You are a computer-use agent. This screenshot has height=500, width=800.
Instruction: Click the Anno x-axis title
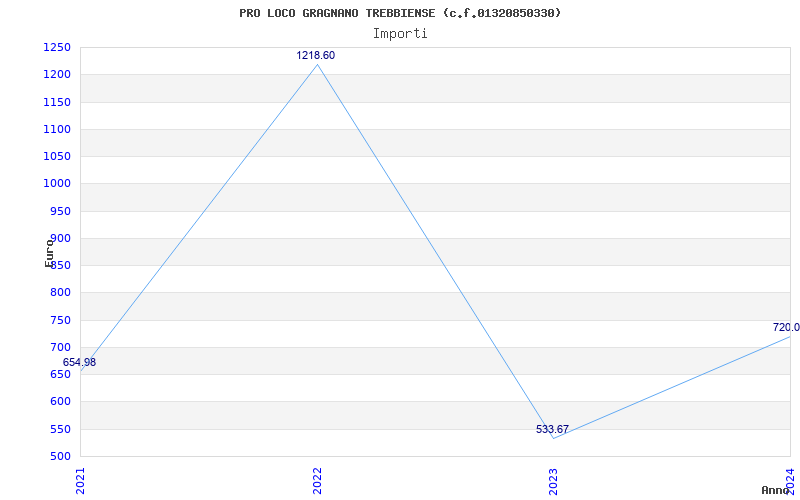click(x=776, y=490)
